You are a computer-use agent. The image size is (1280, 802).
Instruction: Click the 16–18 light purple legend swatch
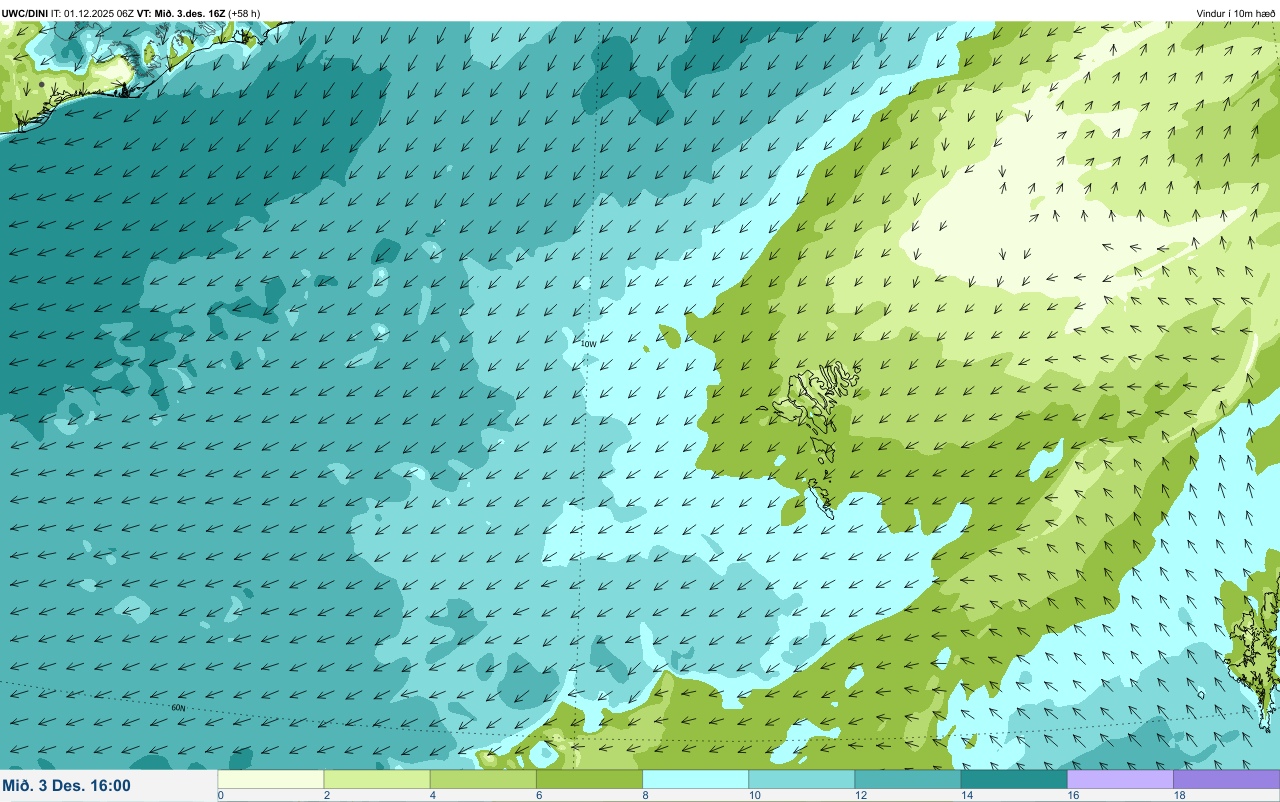[1120, 779]
